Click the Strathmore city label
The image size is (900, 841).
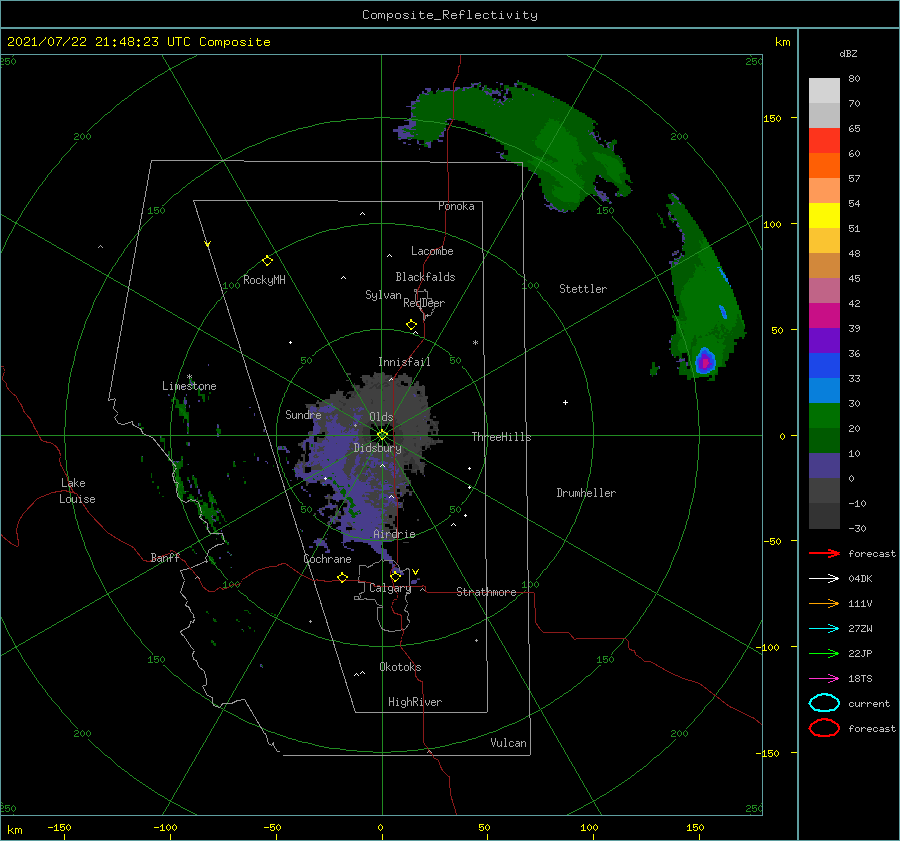[x=486, y=592]
